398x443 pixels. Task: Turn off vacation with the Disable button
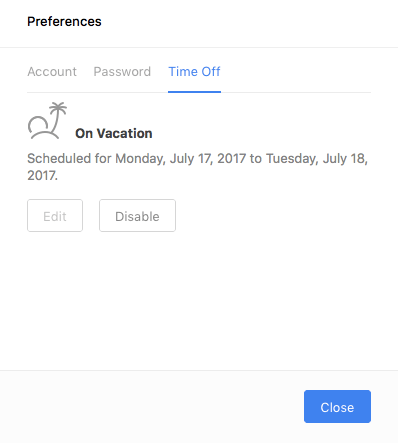(137, 216)
